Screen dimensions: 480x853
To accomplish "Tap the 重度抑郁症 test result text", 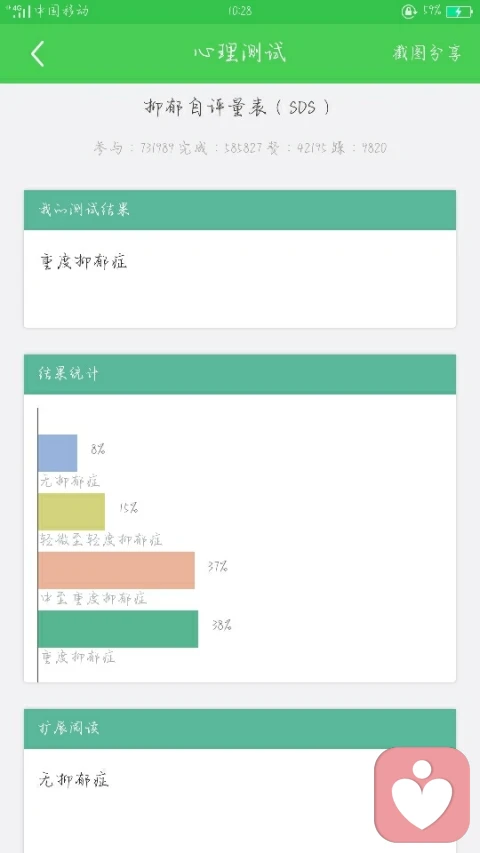I will [84, 262].
